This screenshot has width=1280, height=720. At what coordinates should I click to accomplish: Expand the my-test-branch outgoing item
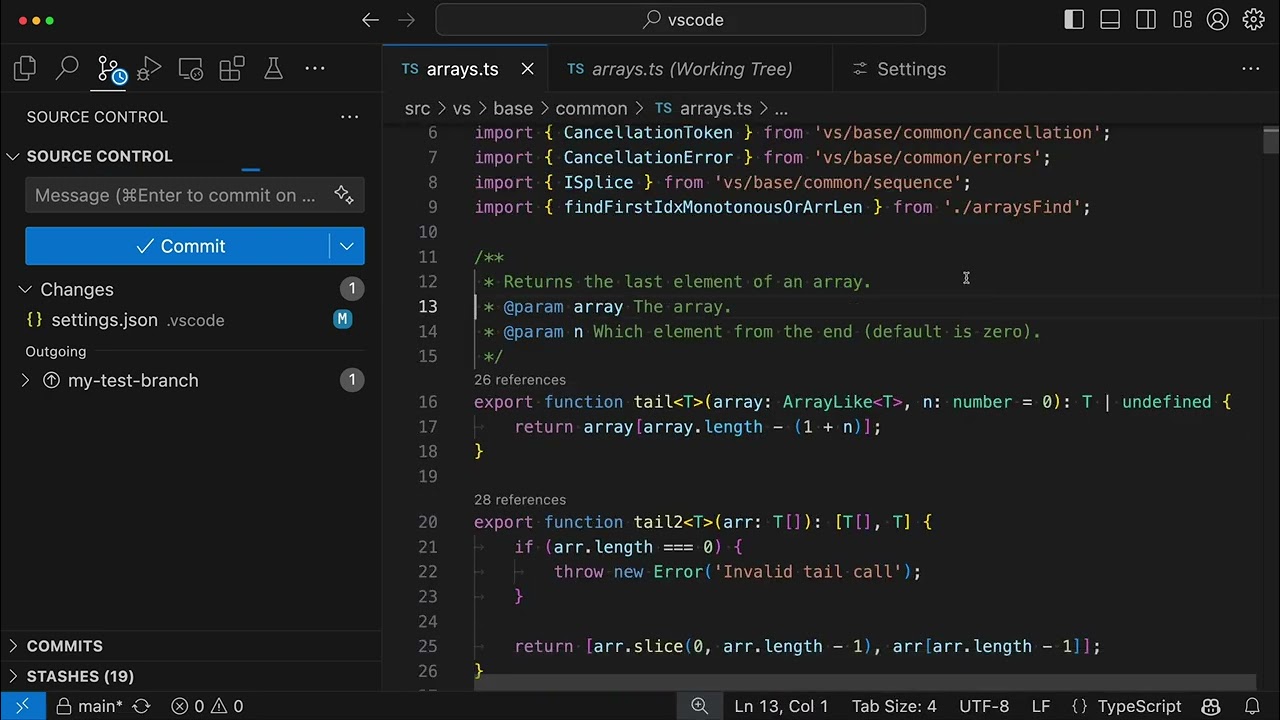coord(25,380)
